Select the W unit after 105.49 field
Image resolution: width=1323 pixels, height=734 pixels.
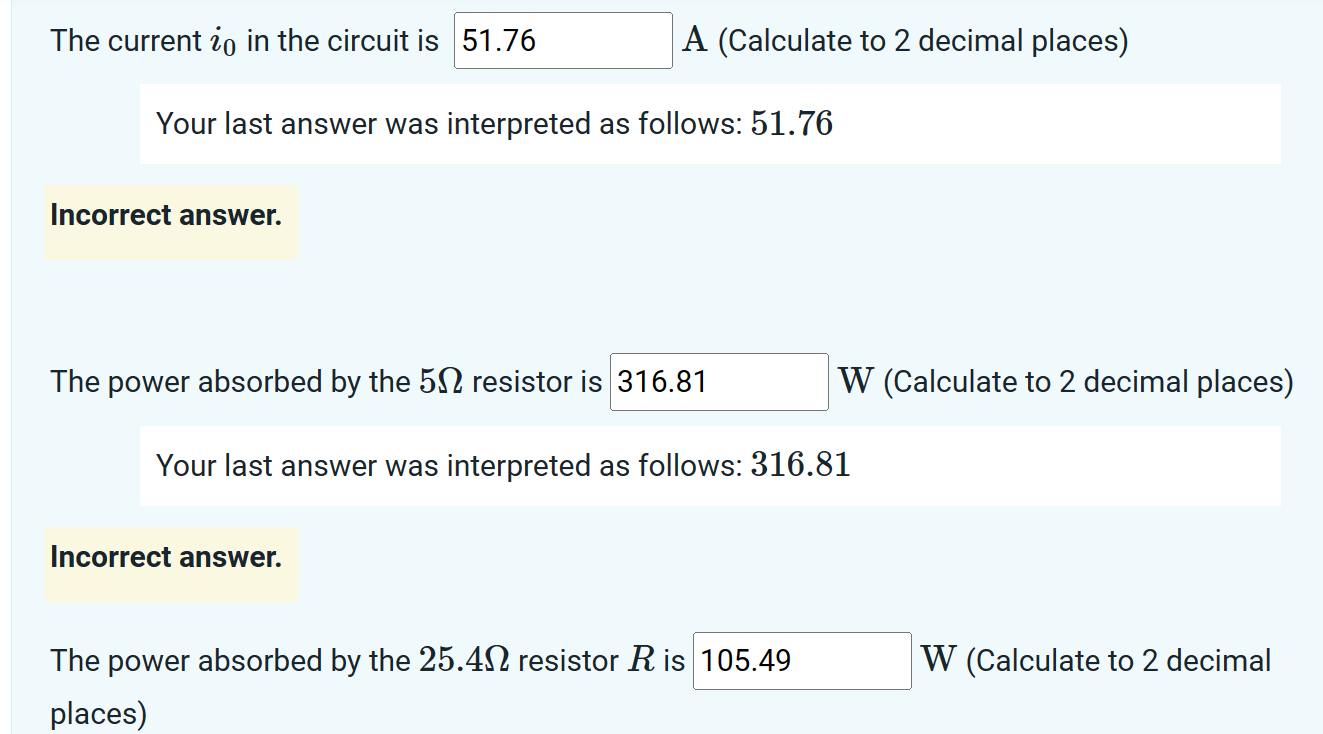936,660
